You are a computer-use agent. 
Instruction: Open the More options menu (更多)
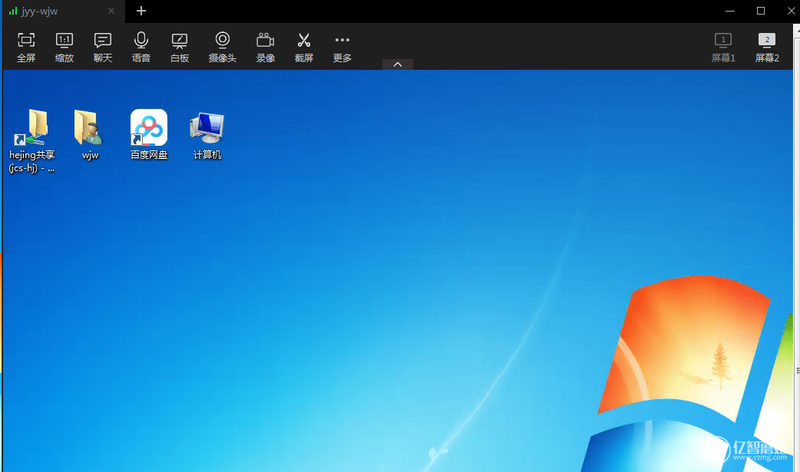click(x=342, y=47)
